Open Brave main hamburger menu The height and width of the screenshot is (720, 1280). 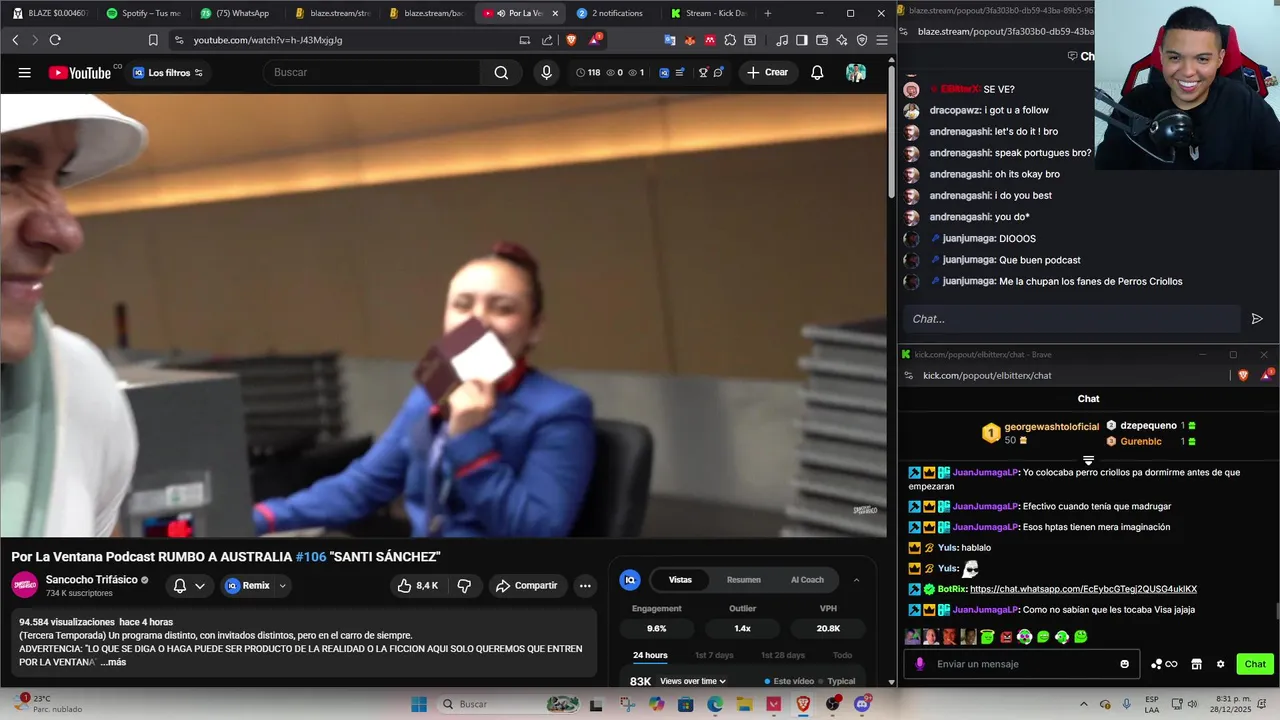click(881, 40)
